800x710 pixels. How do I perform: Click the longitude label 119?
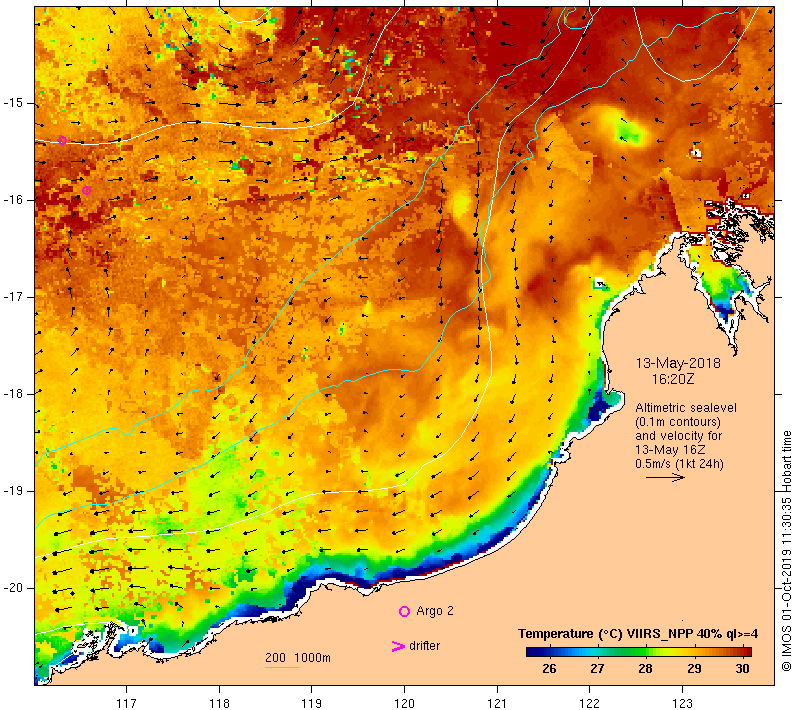click(x=312, y=703)
